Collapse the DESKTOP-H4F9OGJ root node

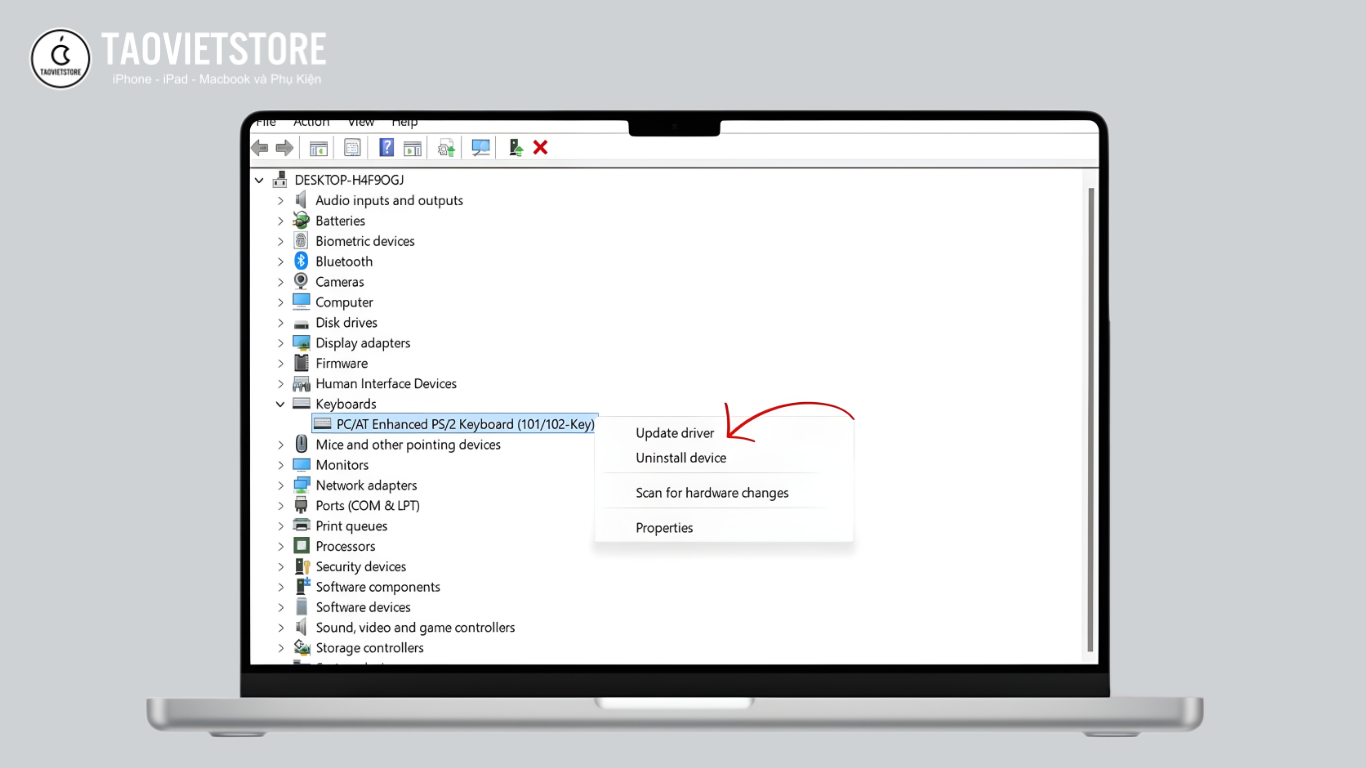tap(260, 180)
